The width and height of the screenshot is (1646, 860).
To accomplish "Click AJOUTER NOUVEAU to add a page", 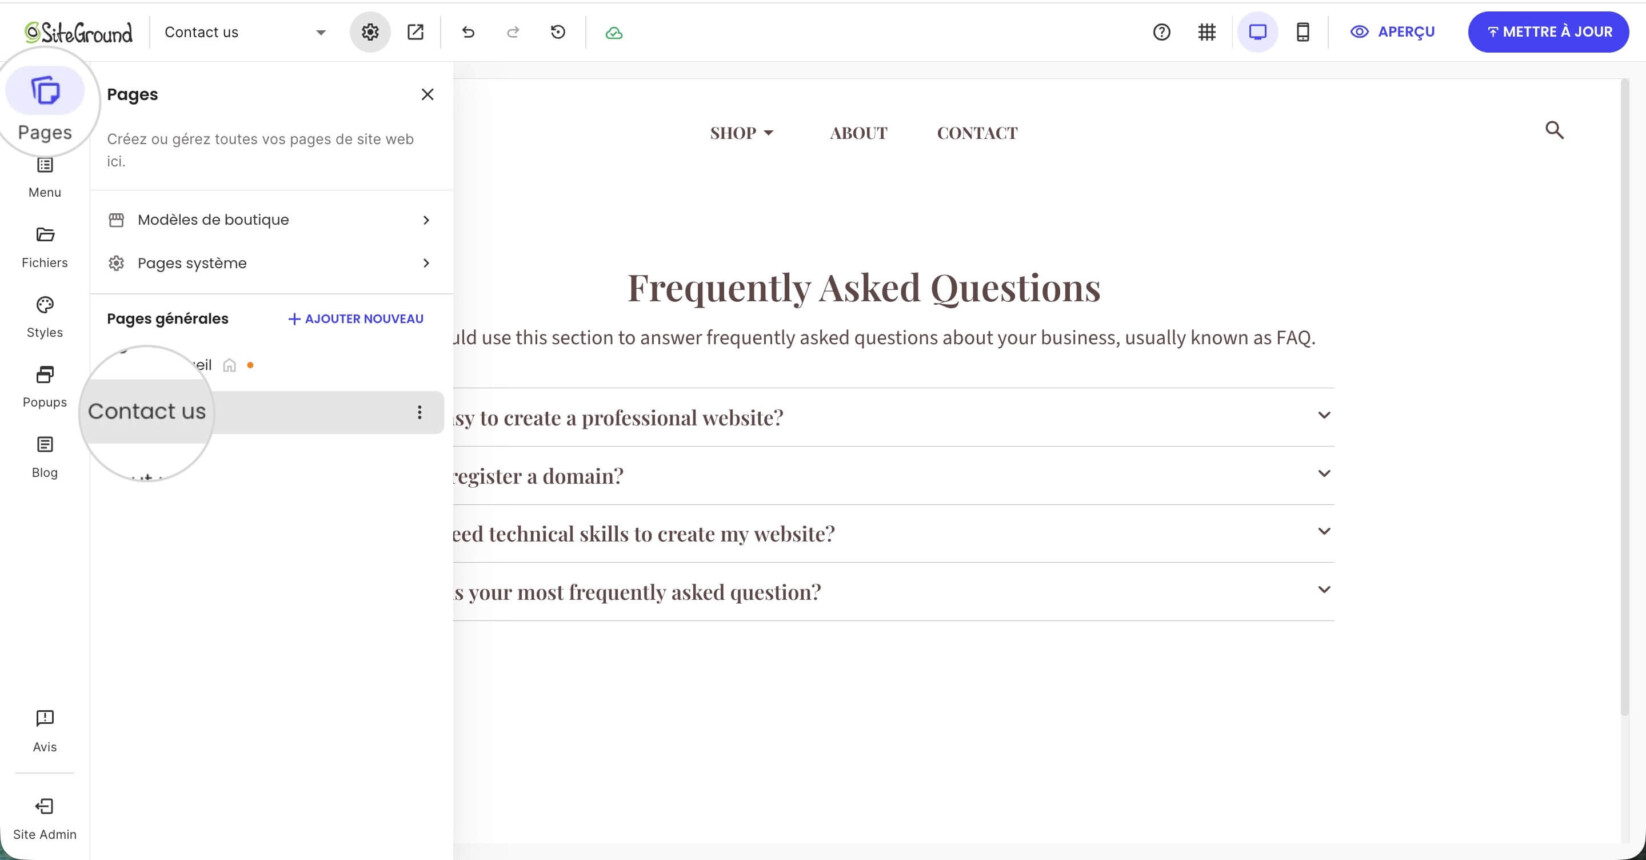I will [356, 319].
